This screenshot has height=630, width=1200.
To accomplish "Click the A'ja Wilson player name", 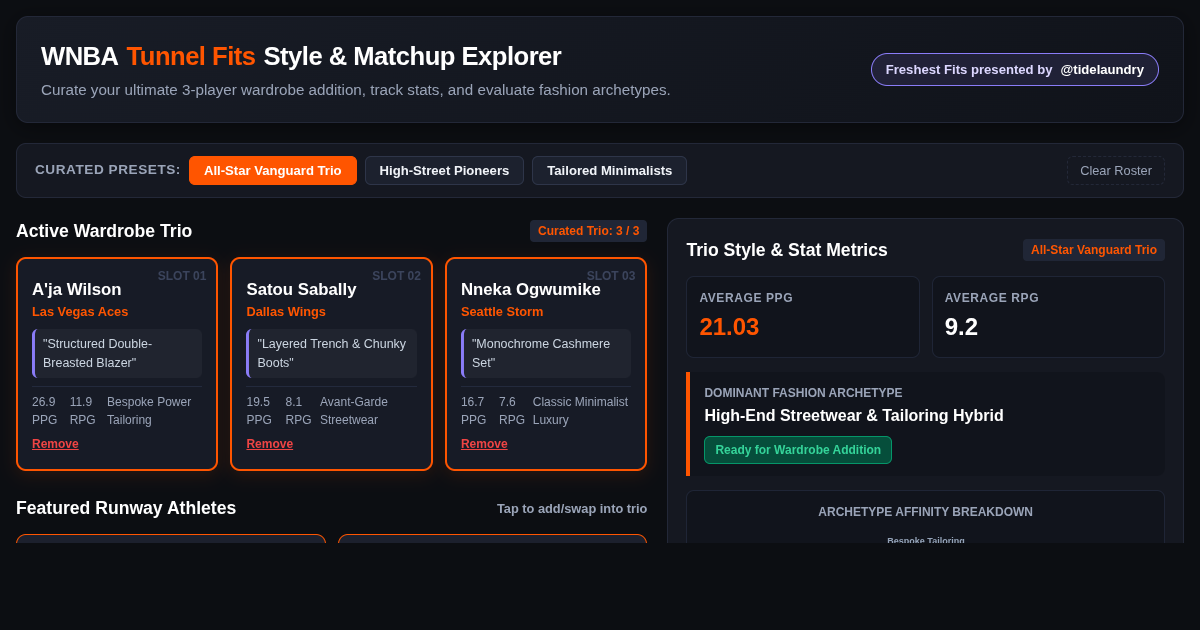I will click(77, 289).
